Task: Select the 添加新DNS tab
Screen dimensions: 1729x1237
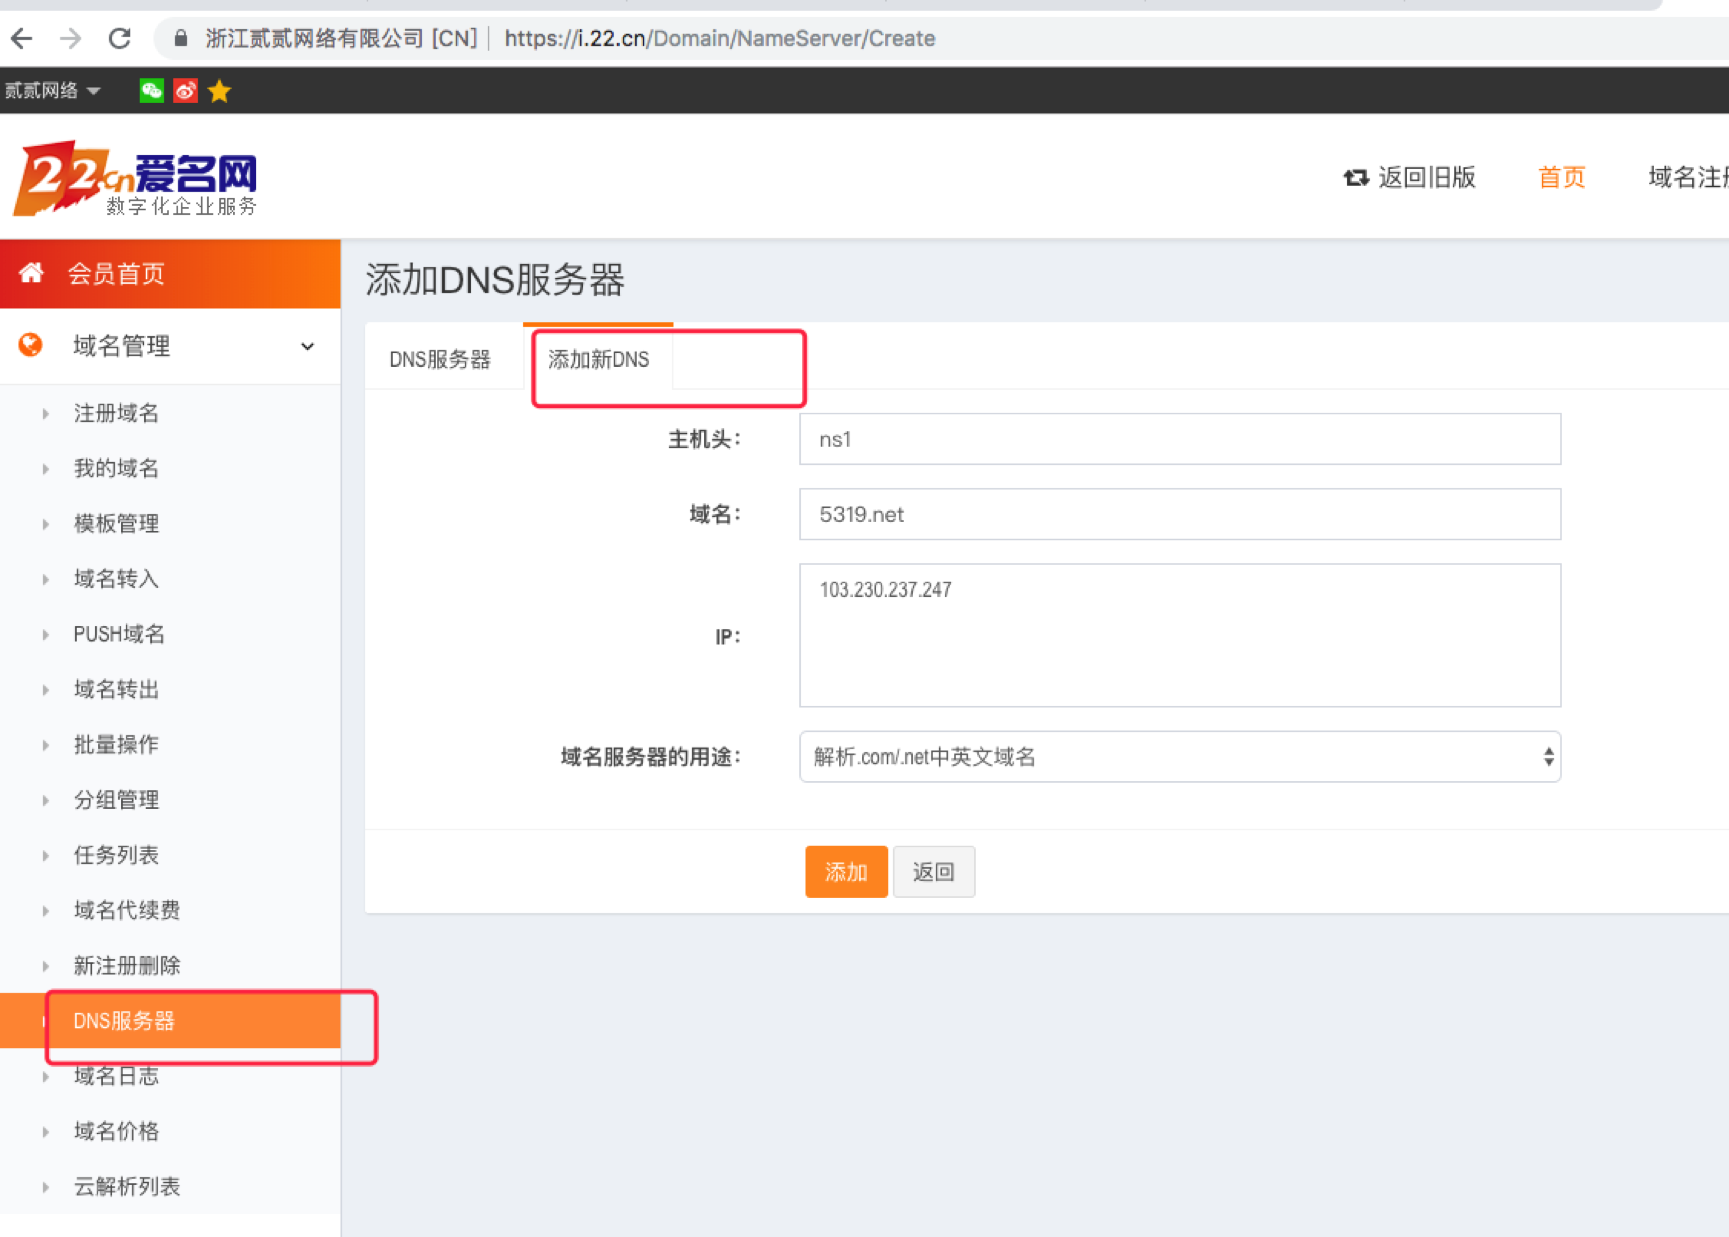Action: (x=598, y=359)
